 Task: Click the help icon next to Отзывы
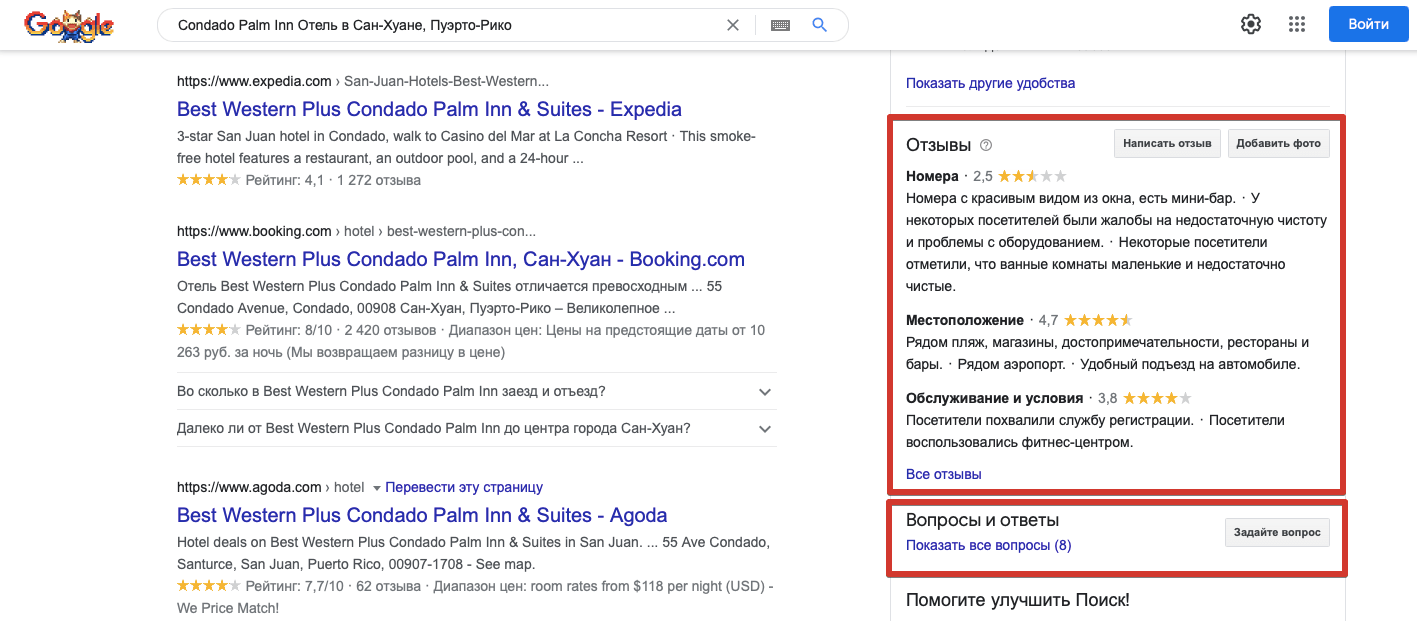coord(986,145)
